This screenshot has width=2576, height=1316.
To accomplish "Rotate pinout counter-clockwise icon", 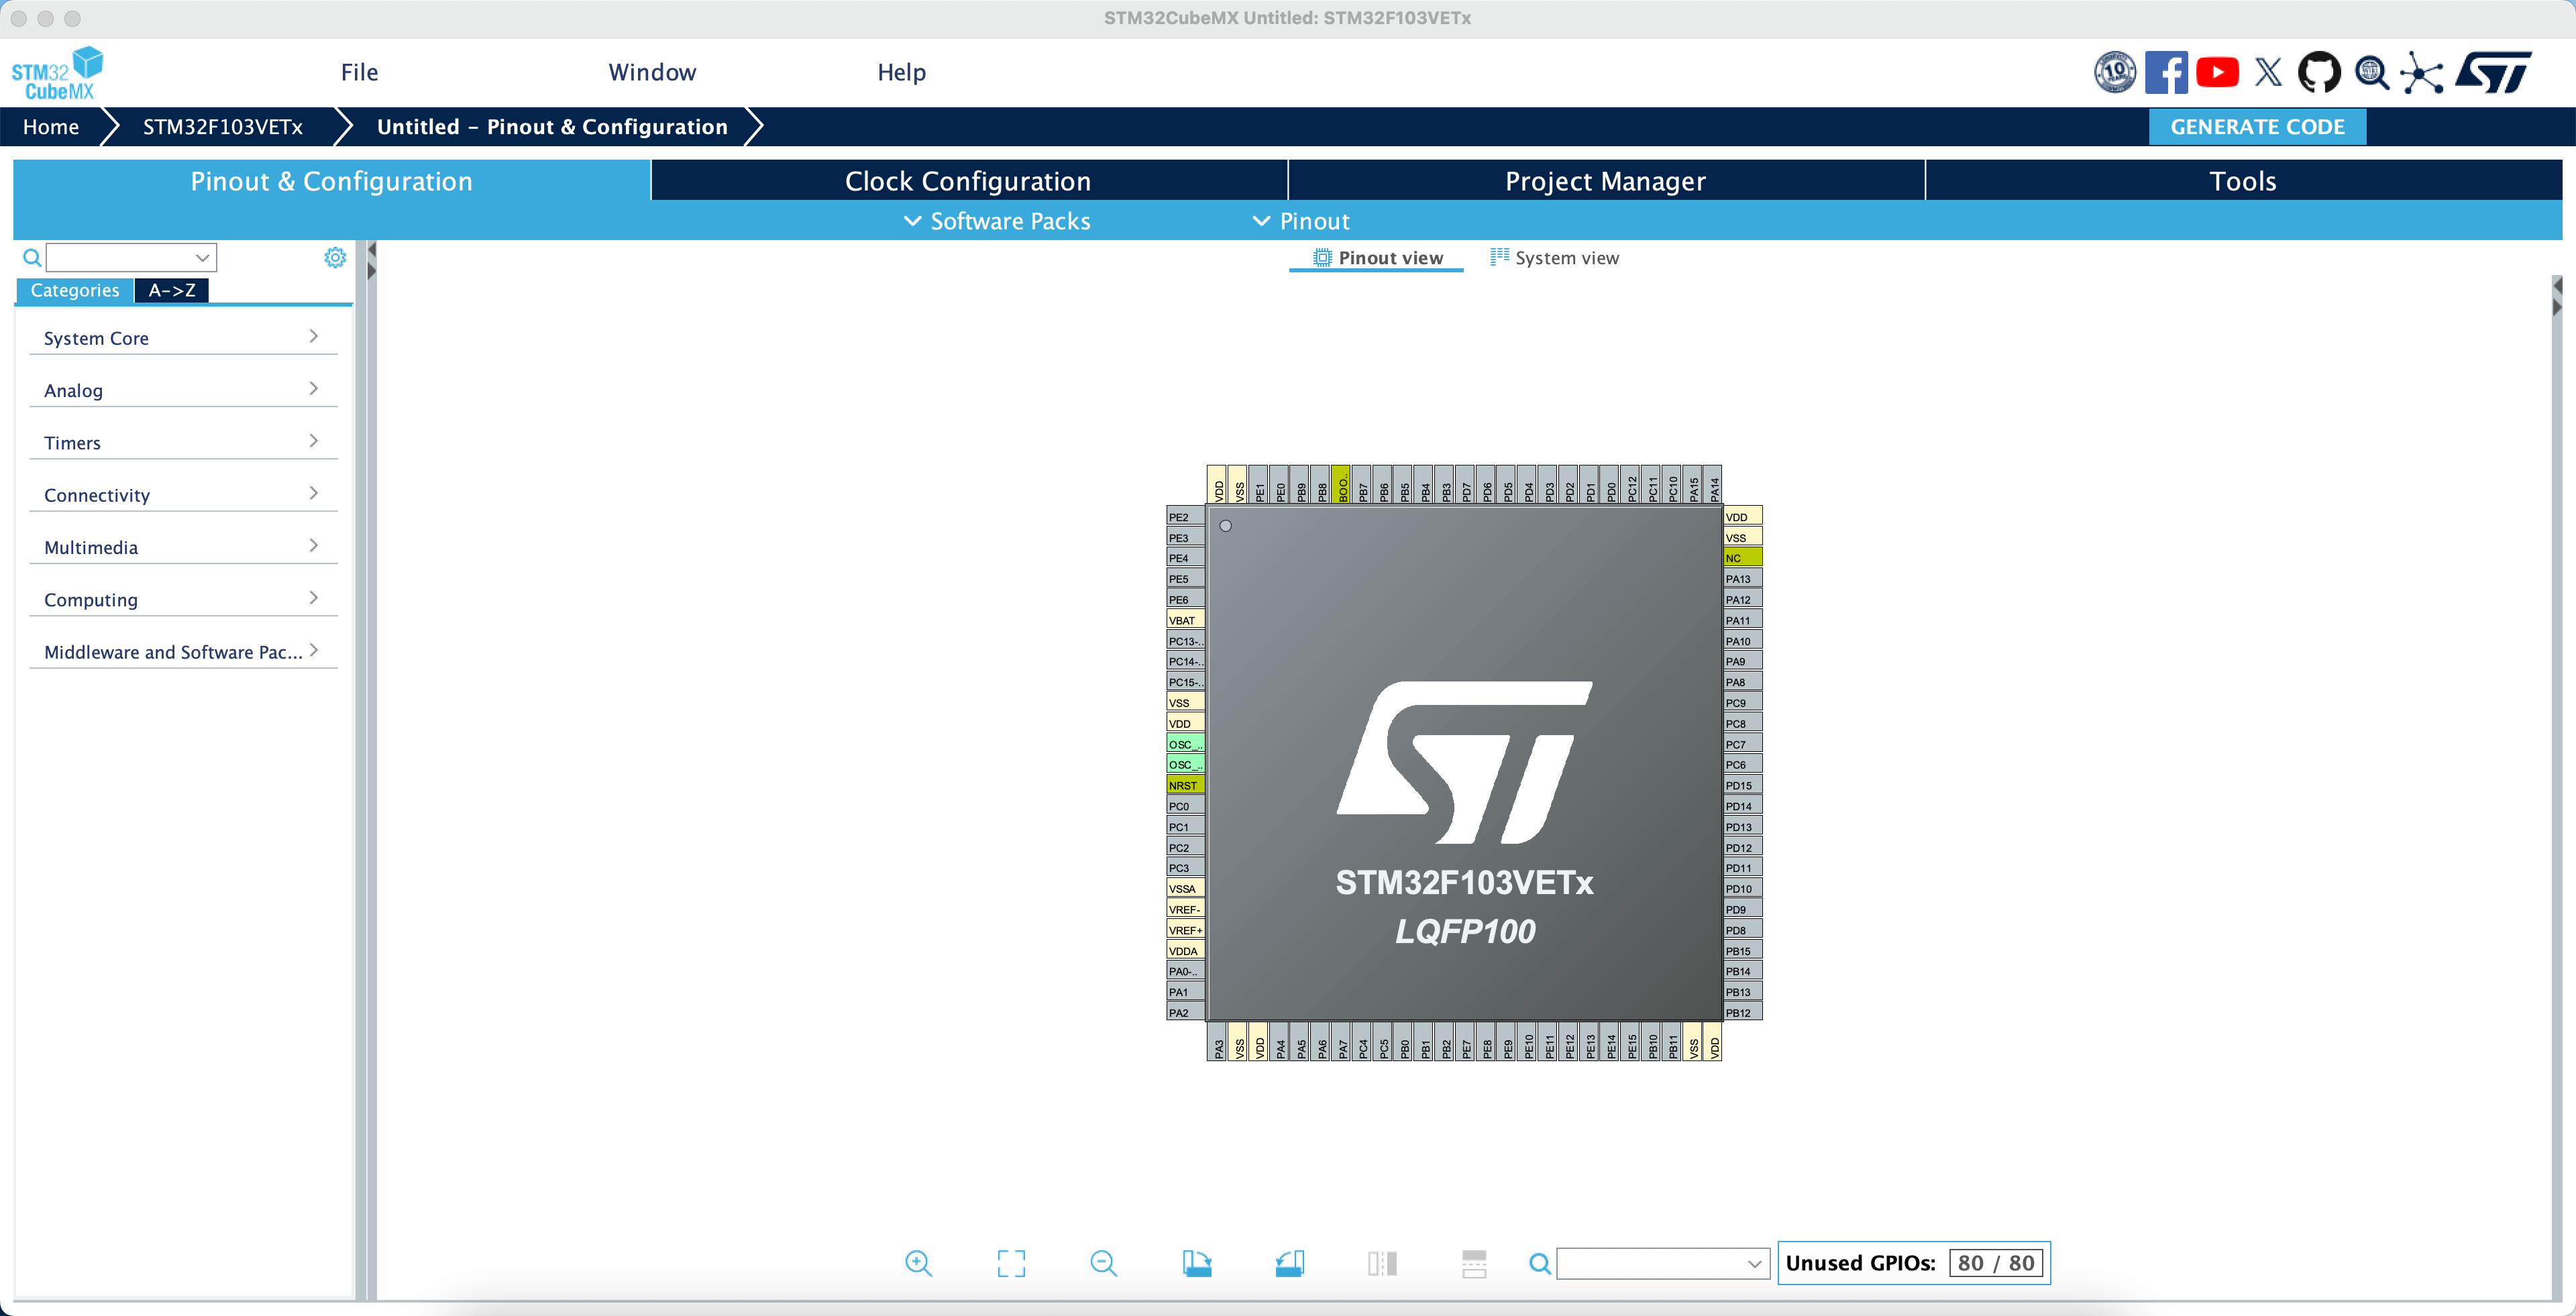I will pos(1290,1263).
